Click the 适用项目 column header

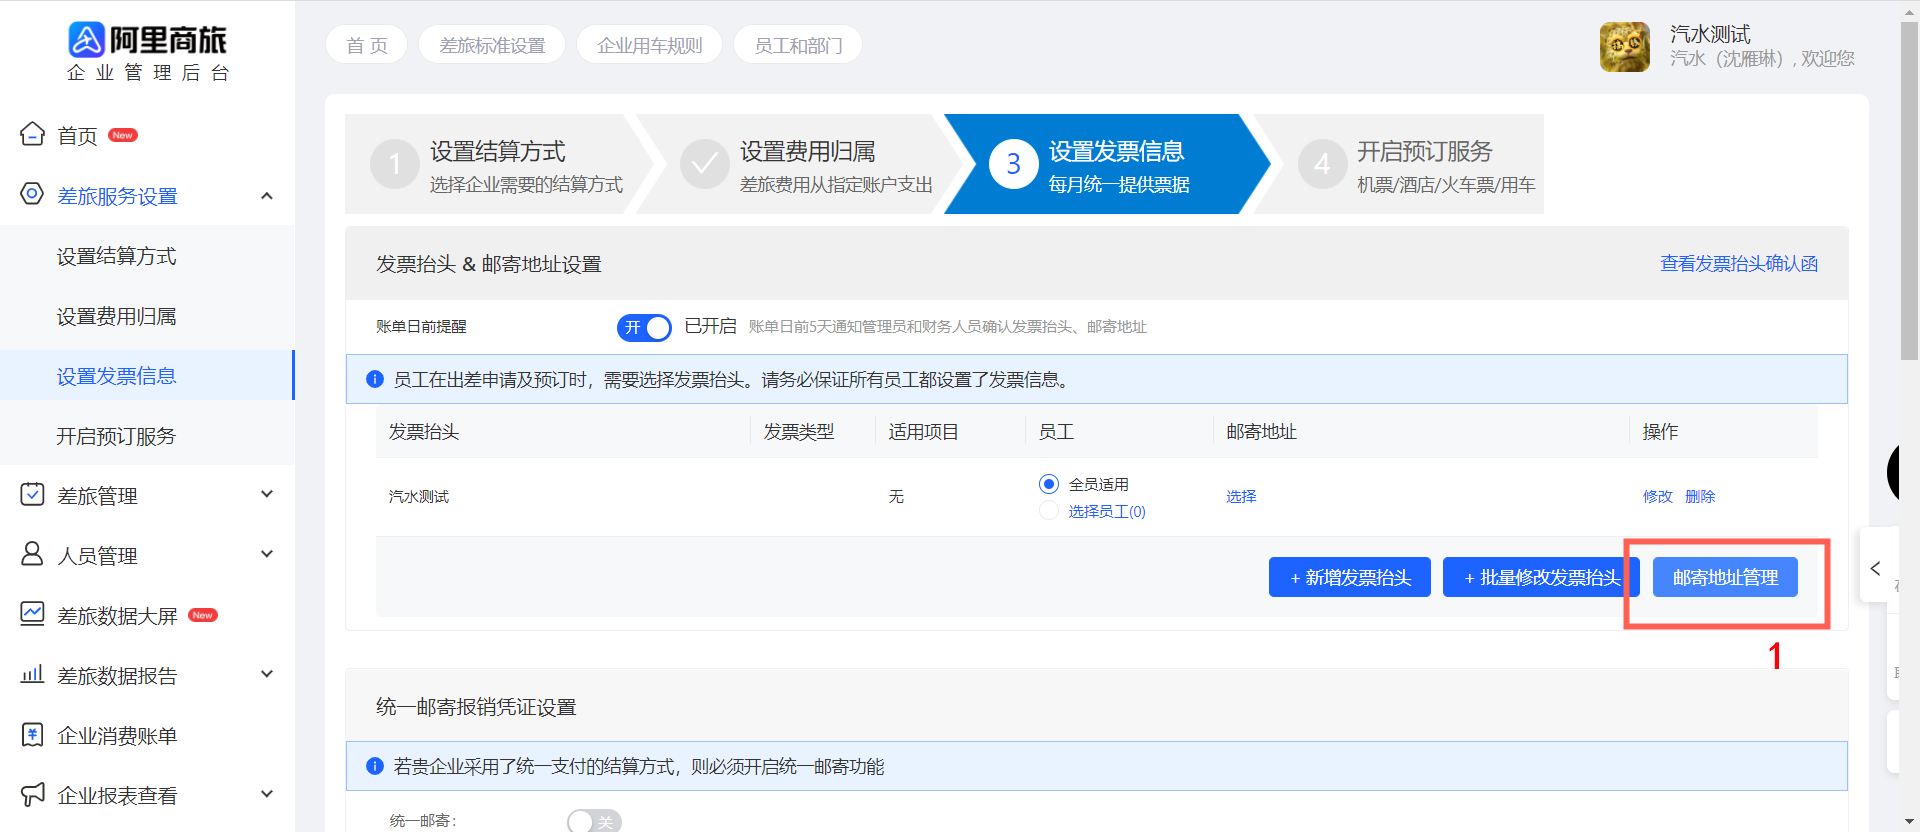(x=923, y=431)
